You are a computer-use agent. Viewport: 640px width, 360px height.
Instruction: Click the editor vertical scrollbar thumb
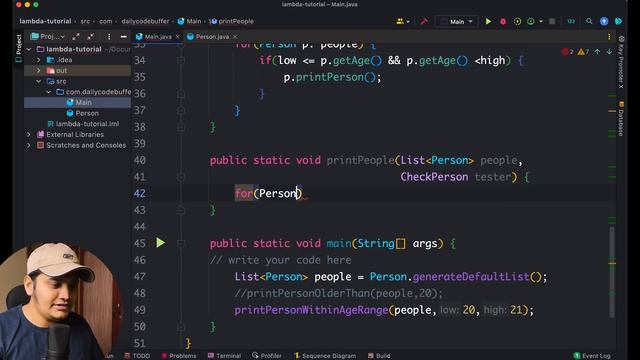tap(612, 271)
